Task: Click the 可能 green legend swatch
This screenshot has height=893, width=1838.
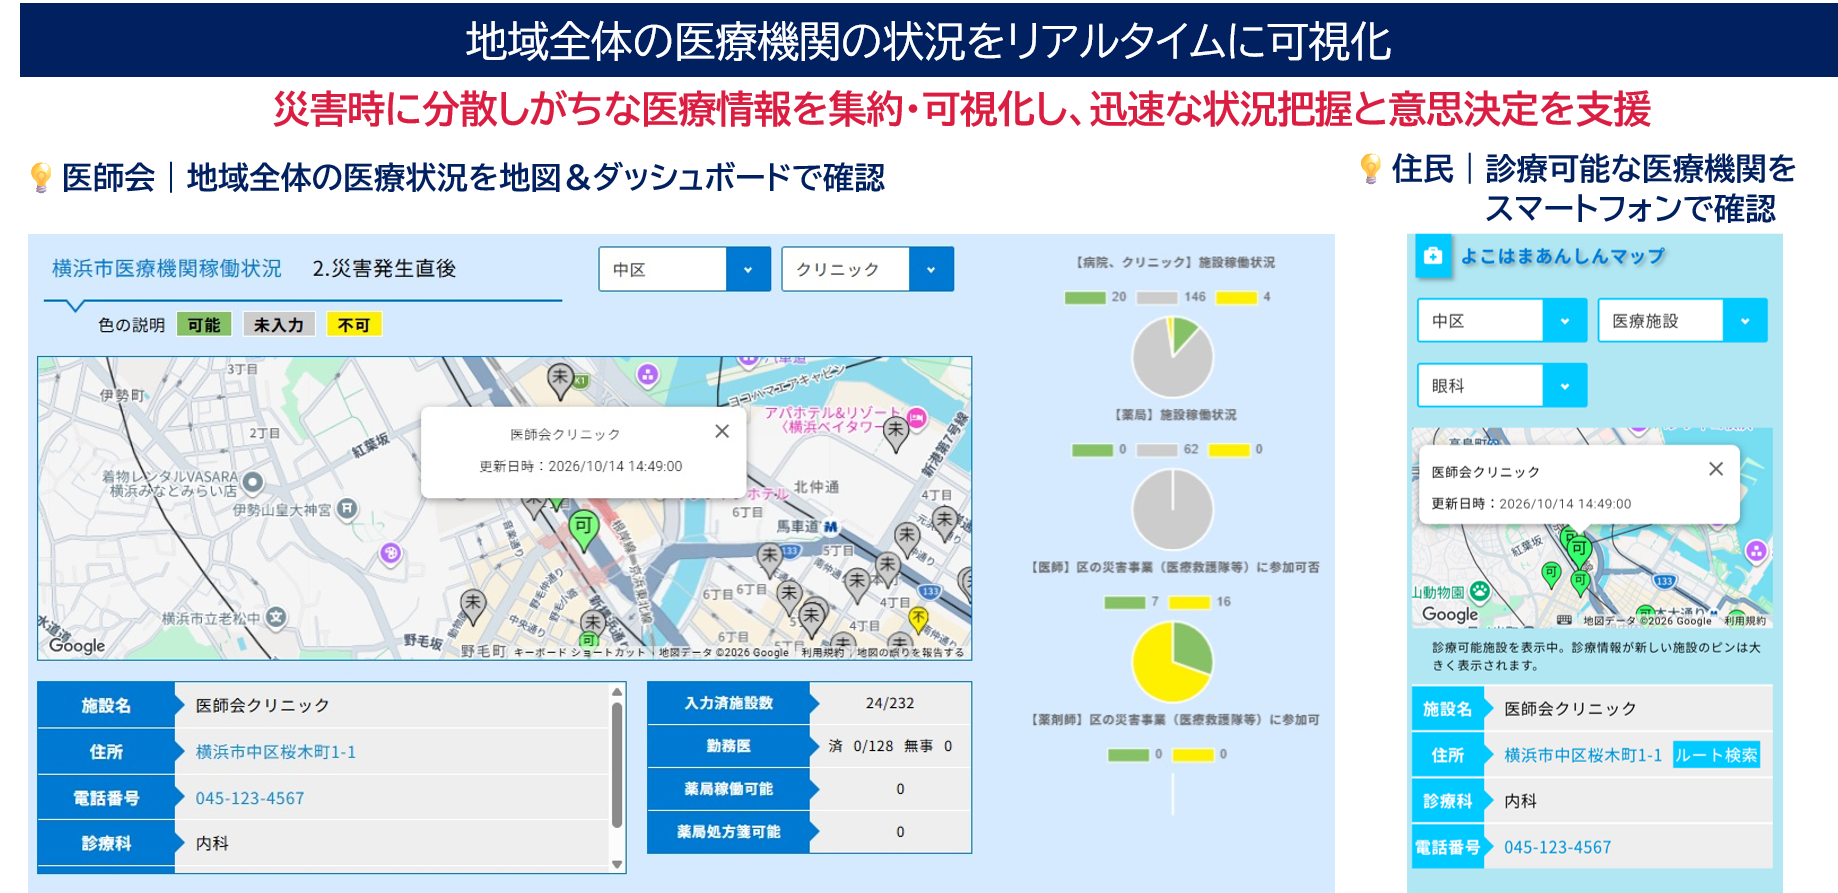Action: pyautogui.click(x=204, y=325)
